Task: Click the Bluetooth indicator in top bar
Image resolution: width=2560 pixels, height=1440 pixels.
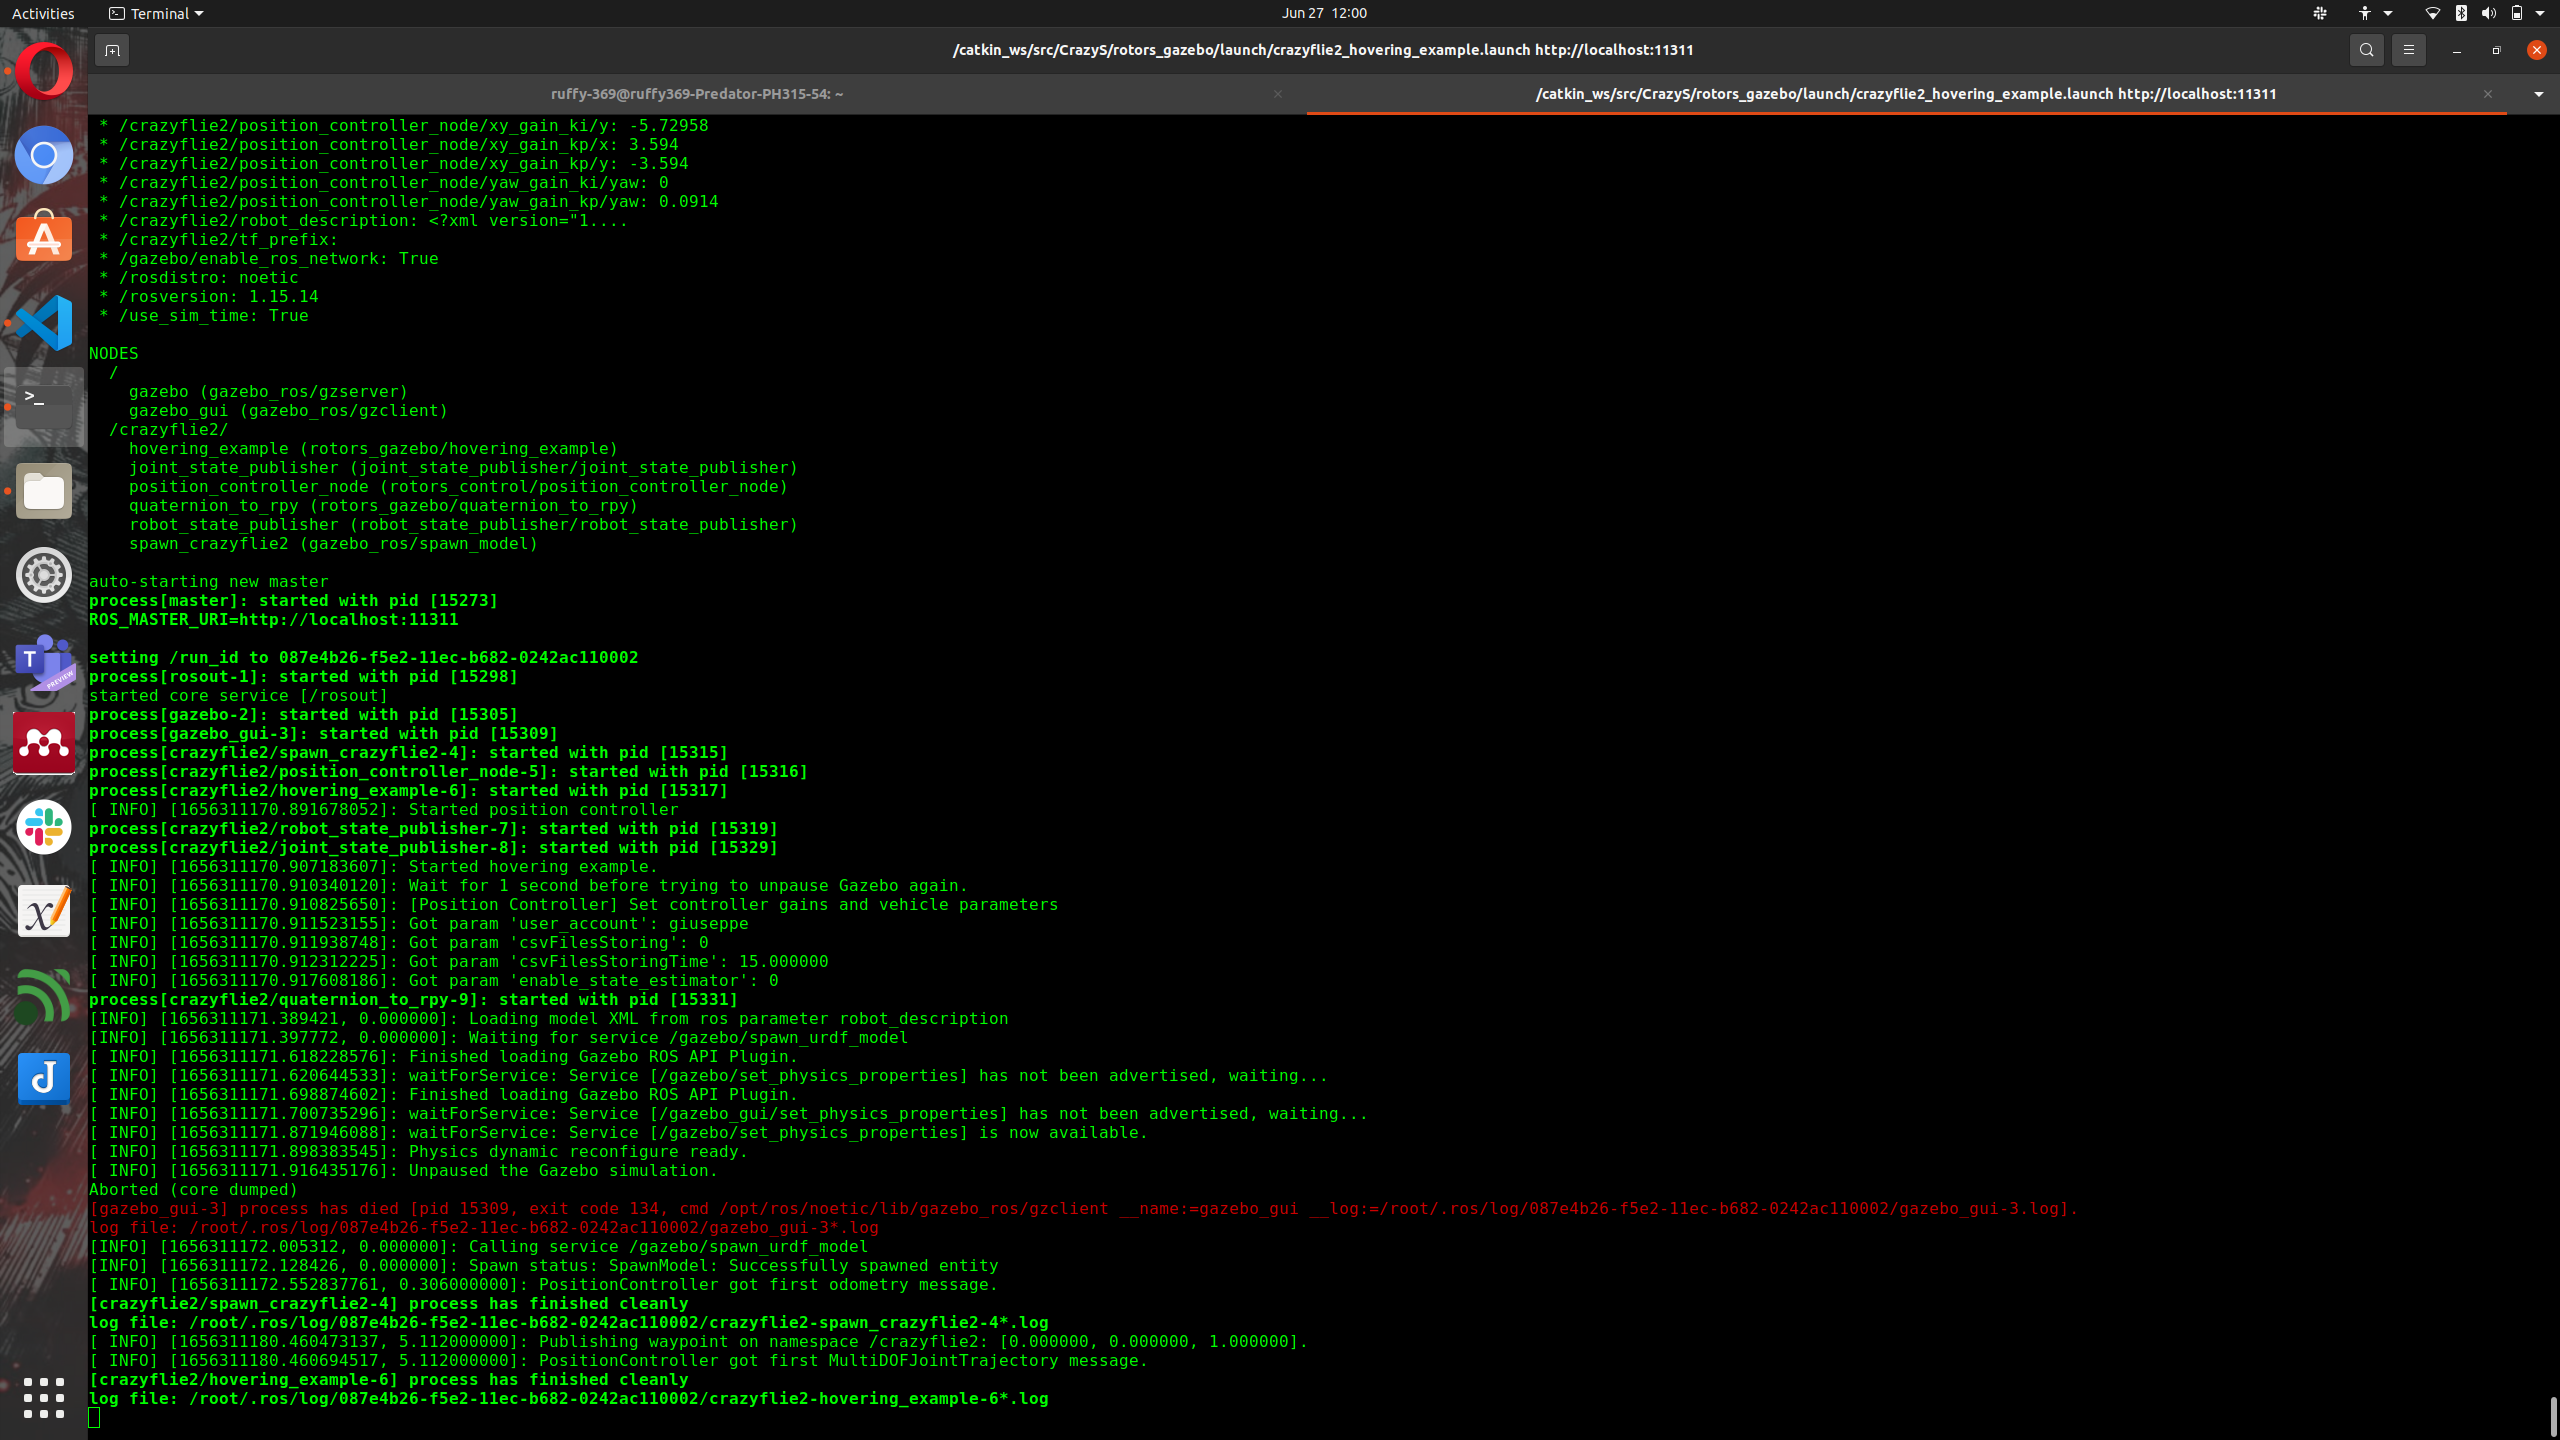Action: click(x=2461, y=13)
